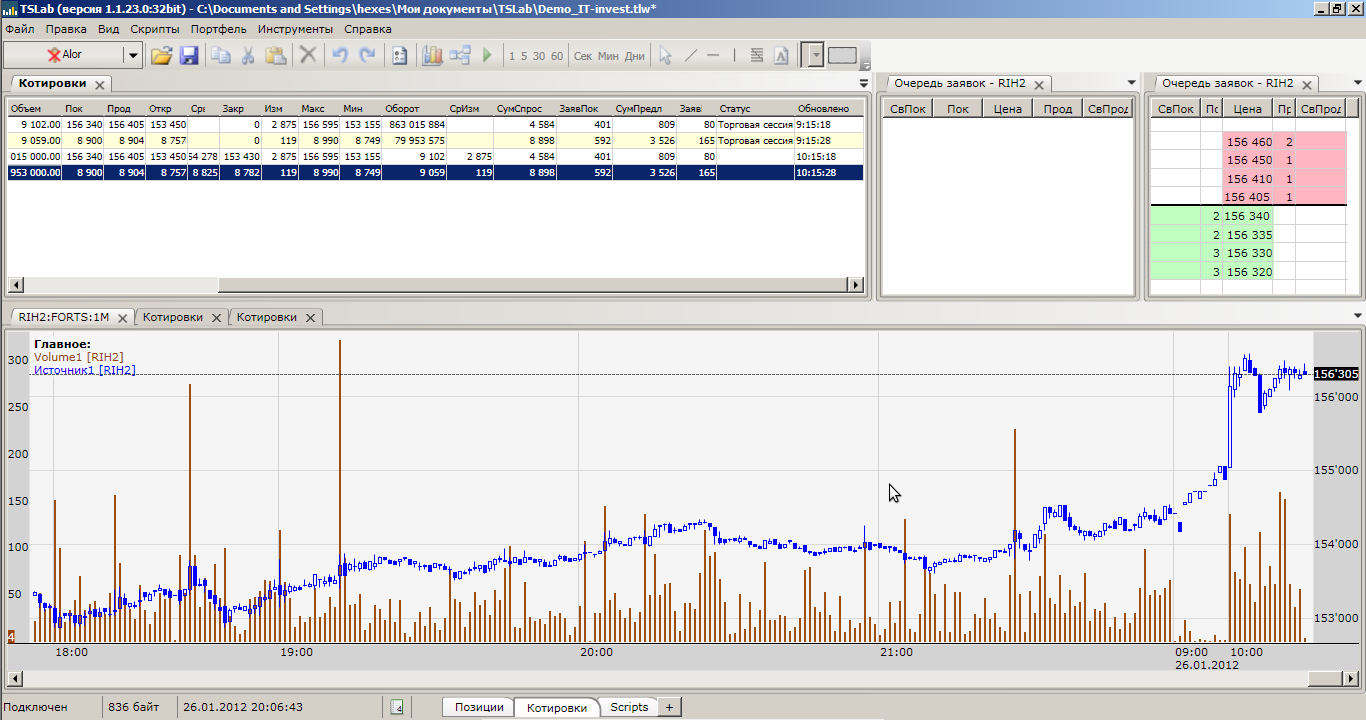Click the undo arrow in the toolbar

click(x=340, y=56)
